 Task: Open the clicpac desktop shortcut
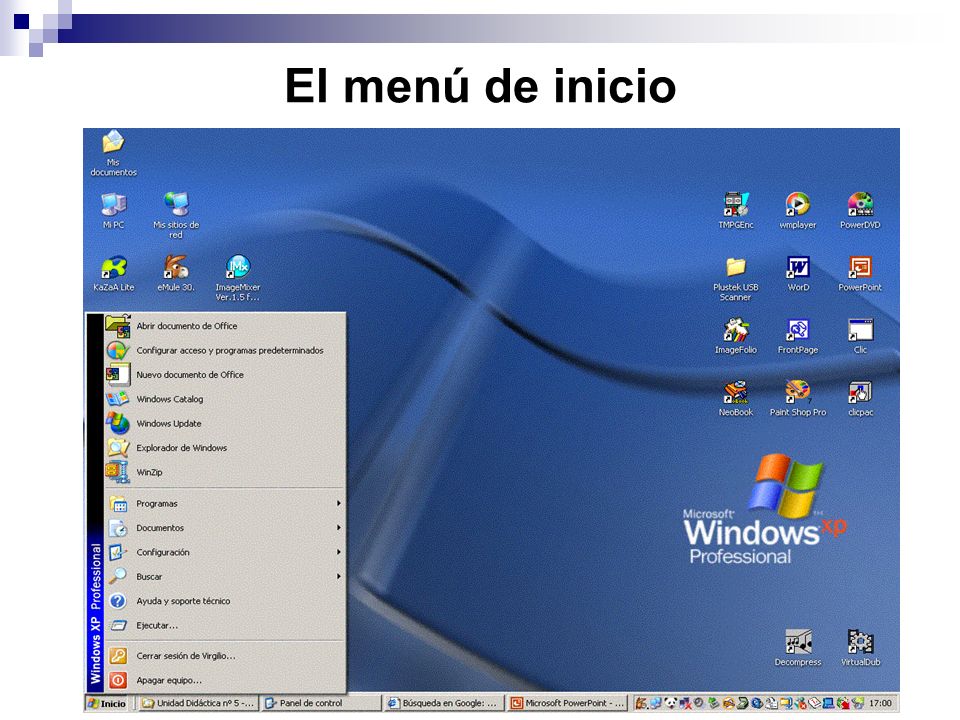[x=860, y=399]
